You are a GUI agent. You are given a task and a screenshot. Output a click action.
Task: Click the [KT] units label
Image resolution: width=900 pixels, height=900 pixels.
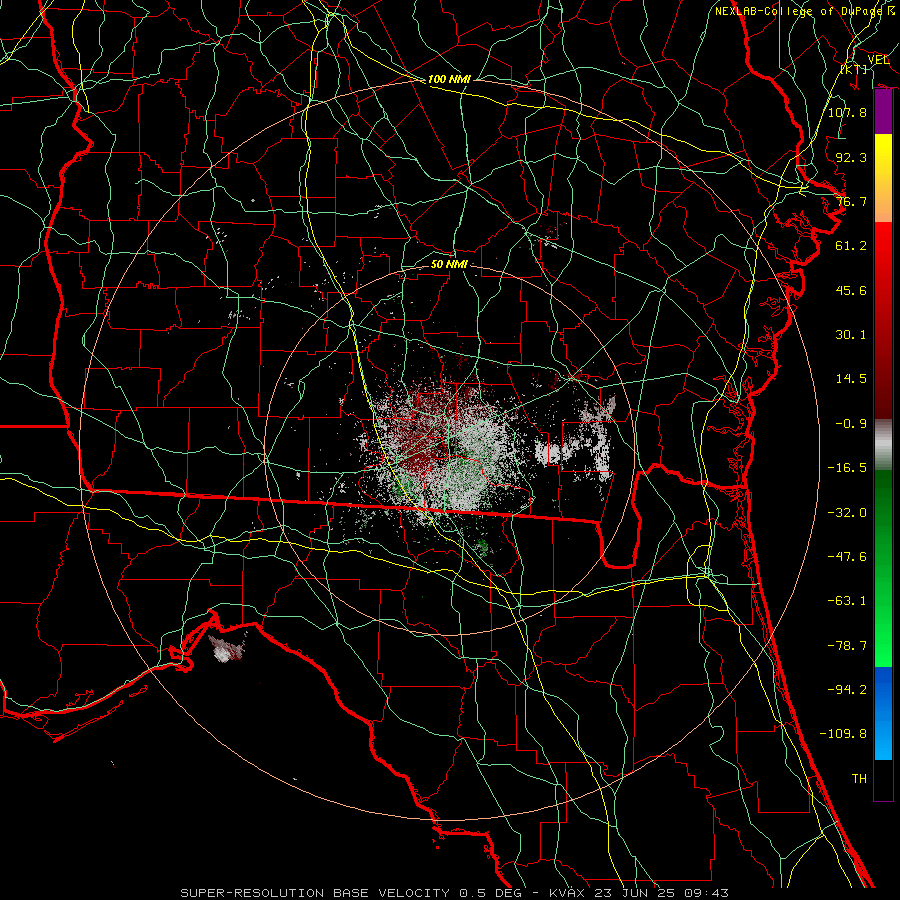coord(854,69)
